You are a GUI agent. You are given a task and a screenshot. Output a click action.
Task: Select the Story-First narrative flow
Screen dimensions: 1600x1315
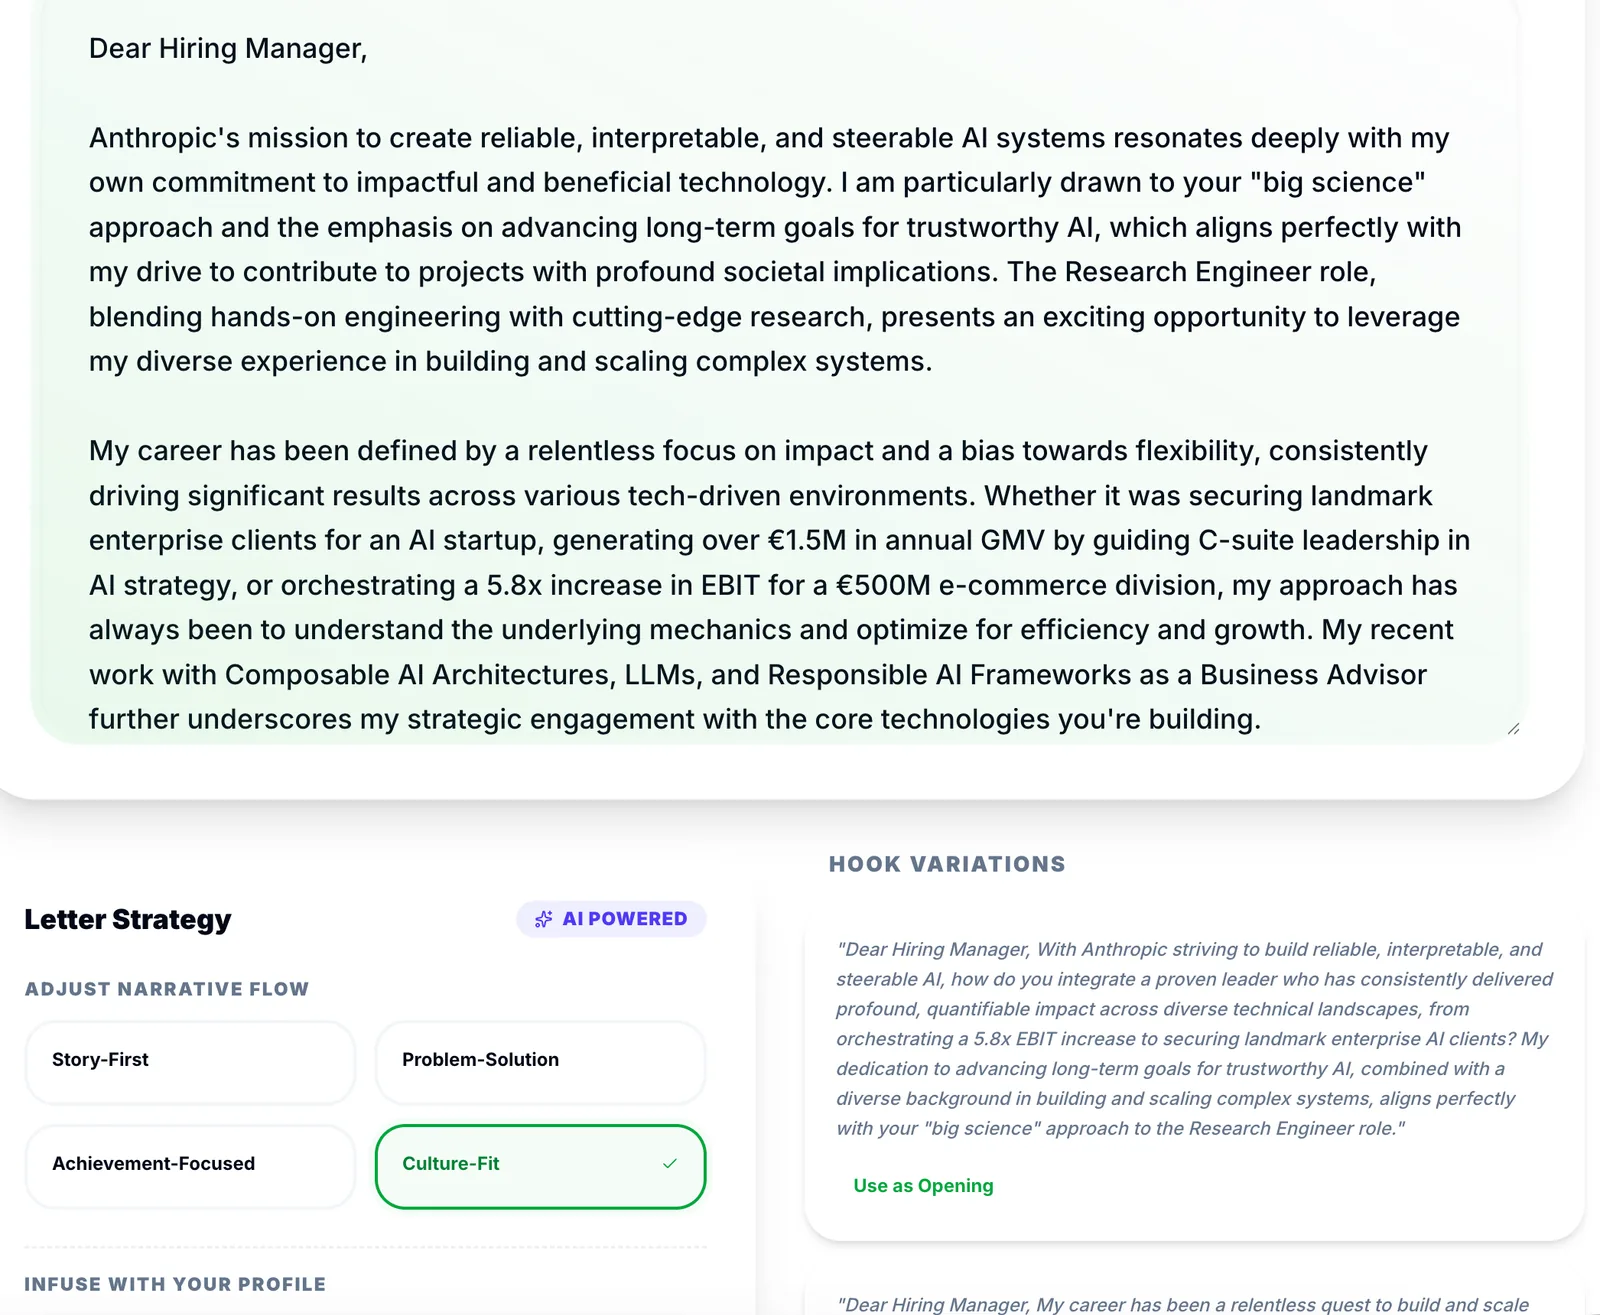point(190,1062)
